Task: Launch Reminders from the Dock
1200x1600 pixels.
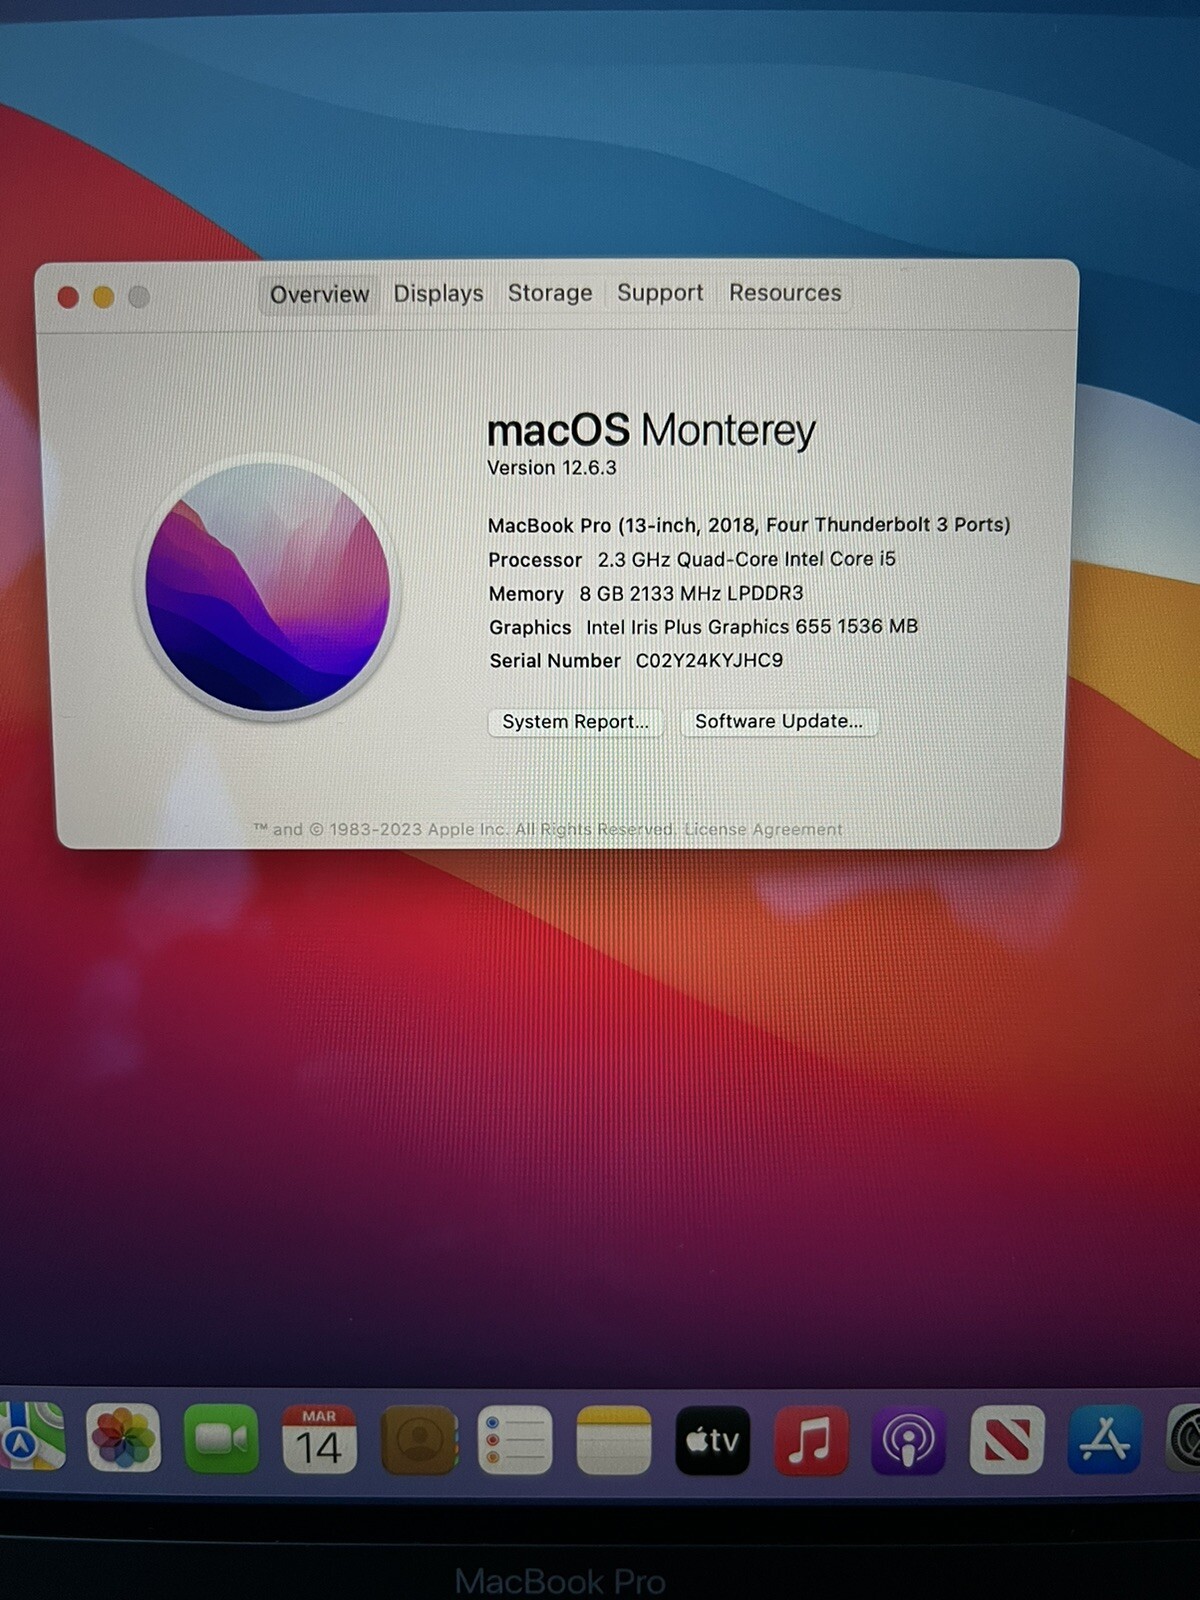Action: [515, 1438]
